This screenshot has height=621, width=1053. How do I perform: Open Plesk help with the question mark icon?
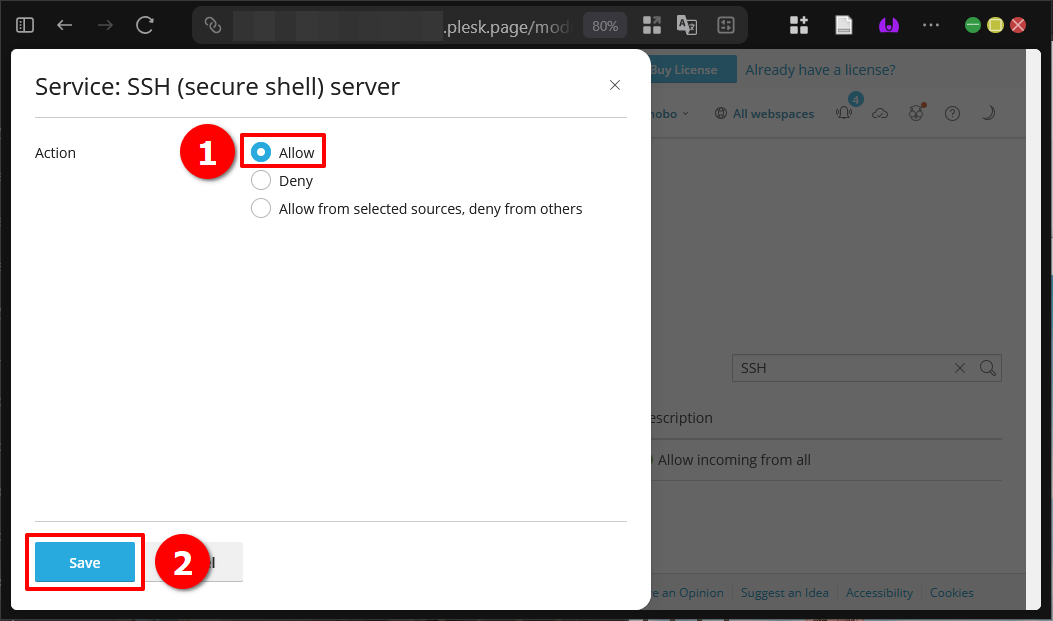952,113
